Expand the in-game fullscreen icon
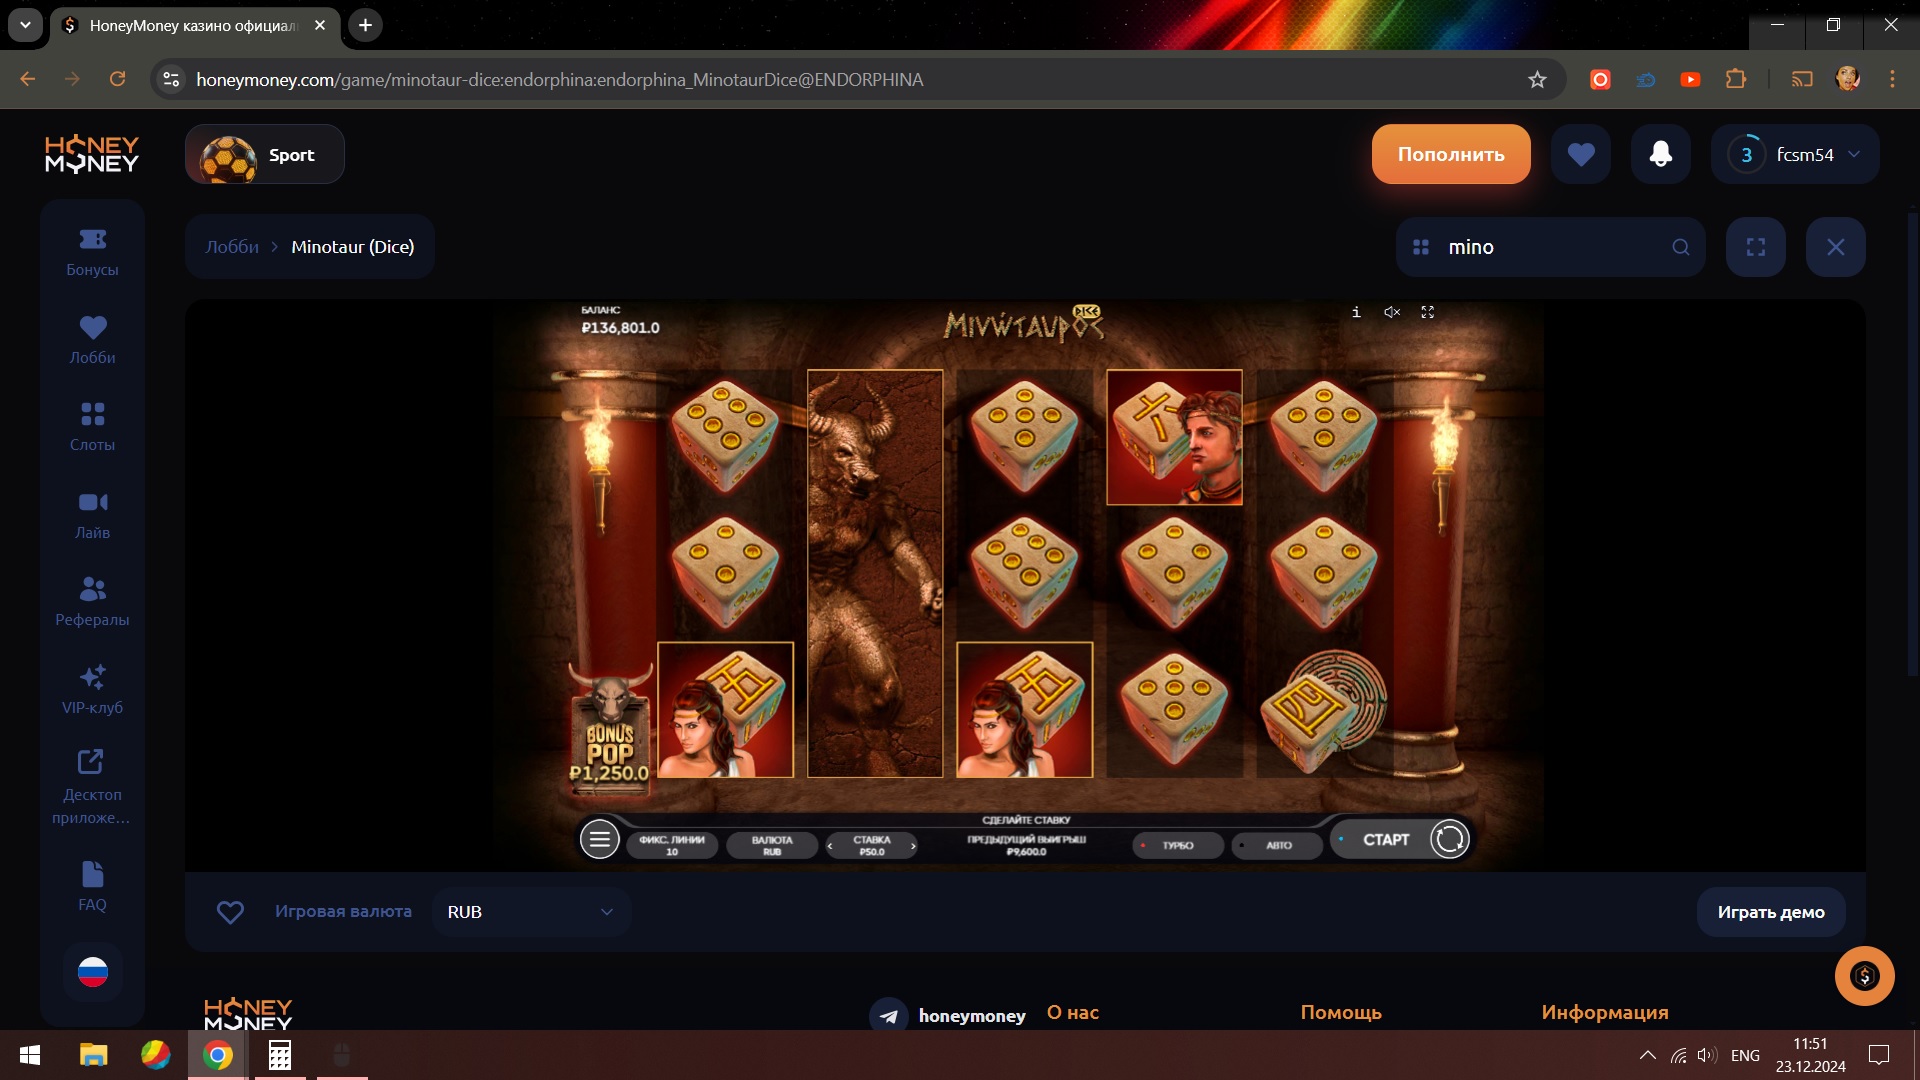Image resolution: width=1920 pixels, height=1080 pixels. pyautogui.click(x=1427, y=312)
